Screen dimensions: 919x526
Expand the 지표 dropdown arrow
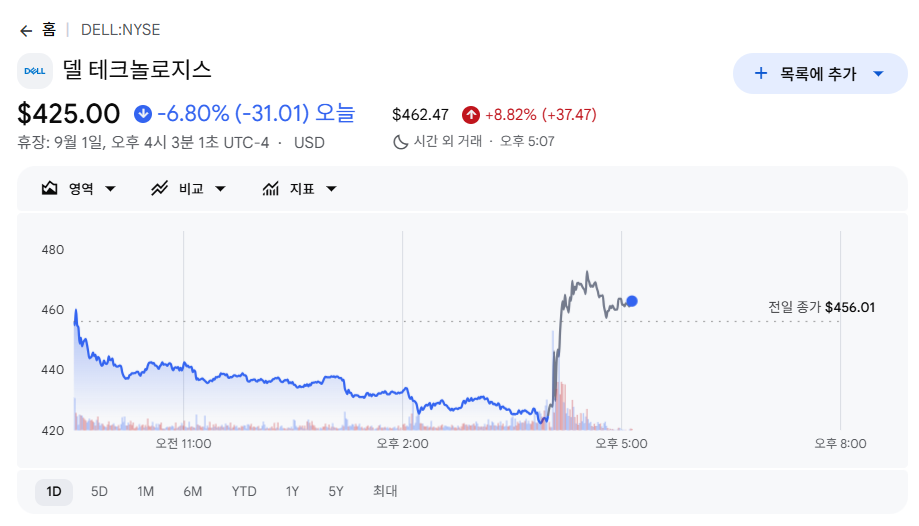point(331,189)
